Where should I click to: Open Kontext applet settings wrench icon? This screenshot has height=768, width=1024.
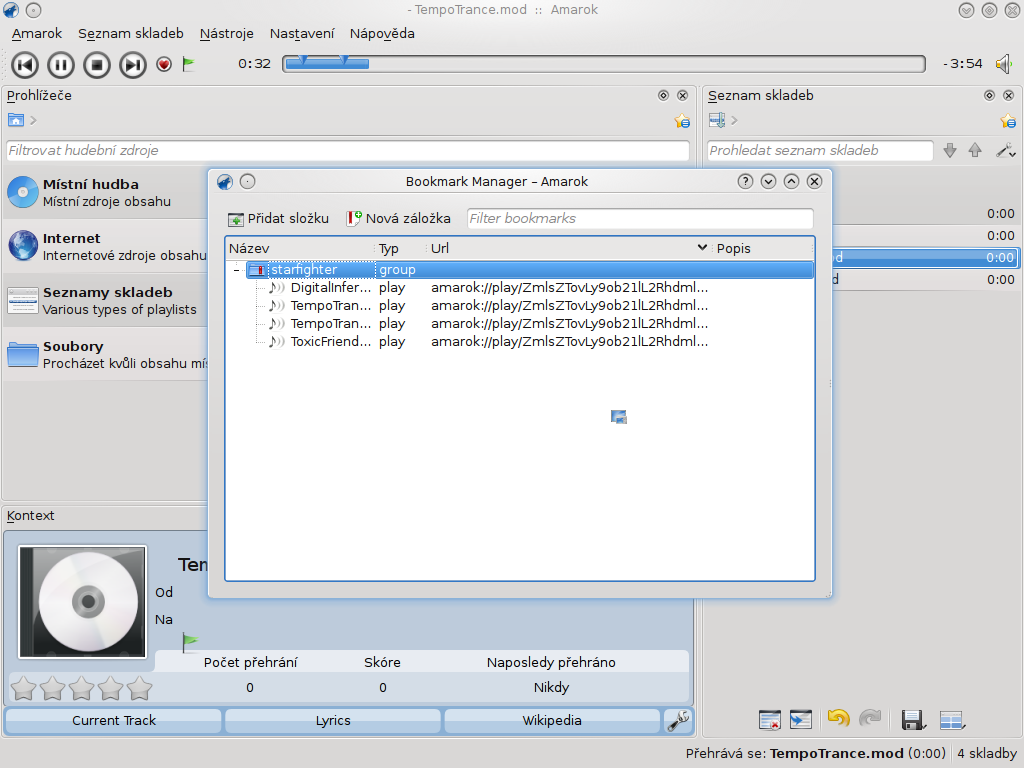click(x=679, y=720)
